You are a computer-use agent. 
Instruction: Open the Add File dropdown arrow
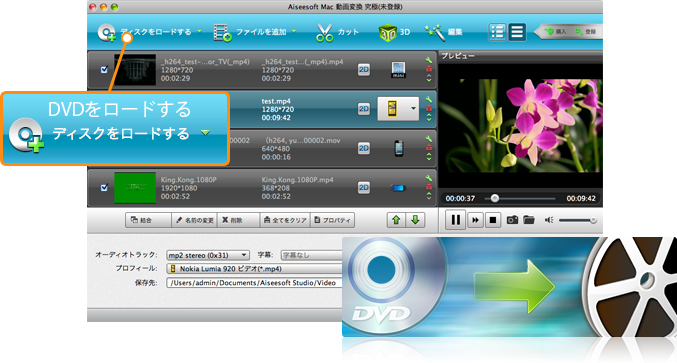click(x=294, y=31)
